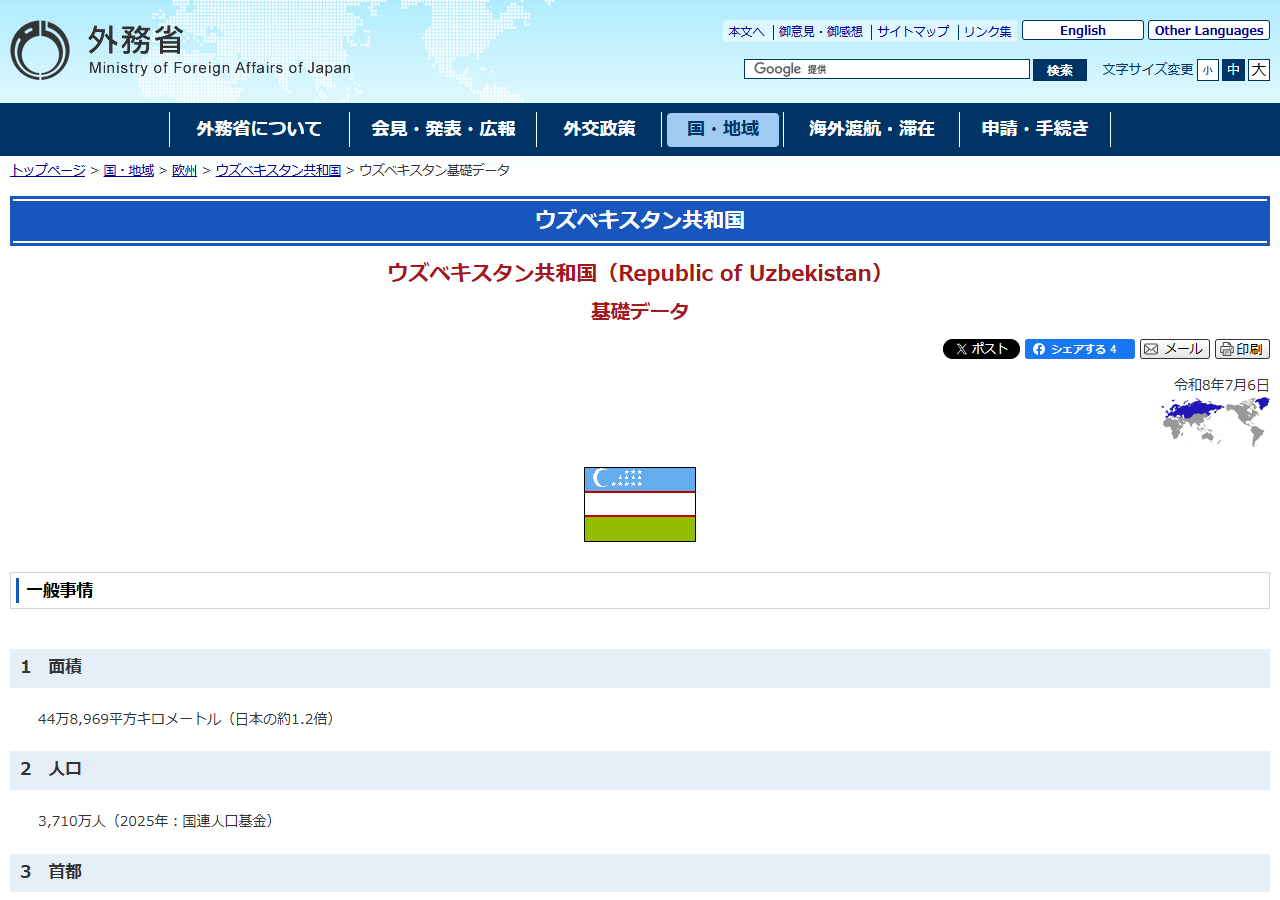Screen dimensions: 1280x900
Task: Click the blue ウズベキスタン共和国 title banner
Action: [640, 221]
